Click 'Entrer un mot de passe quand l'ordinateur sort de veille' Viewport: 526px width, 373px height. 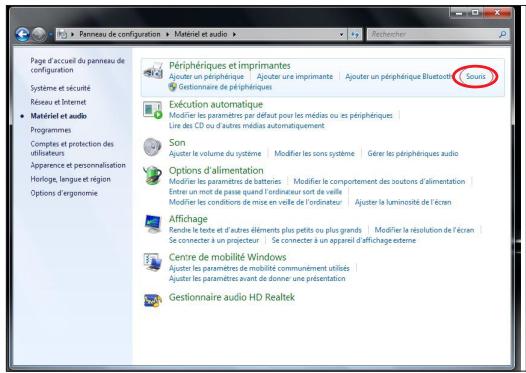(255, 192)
